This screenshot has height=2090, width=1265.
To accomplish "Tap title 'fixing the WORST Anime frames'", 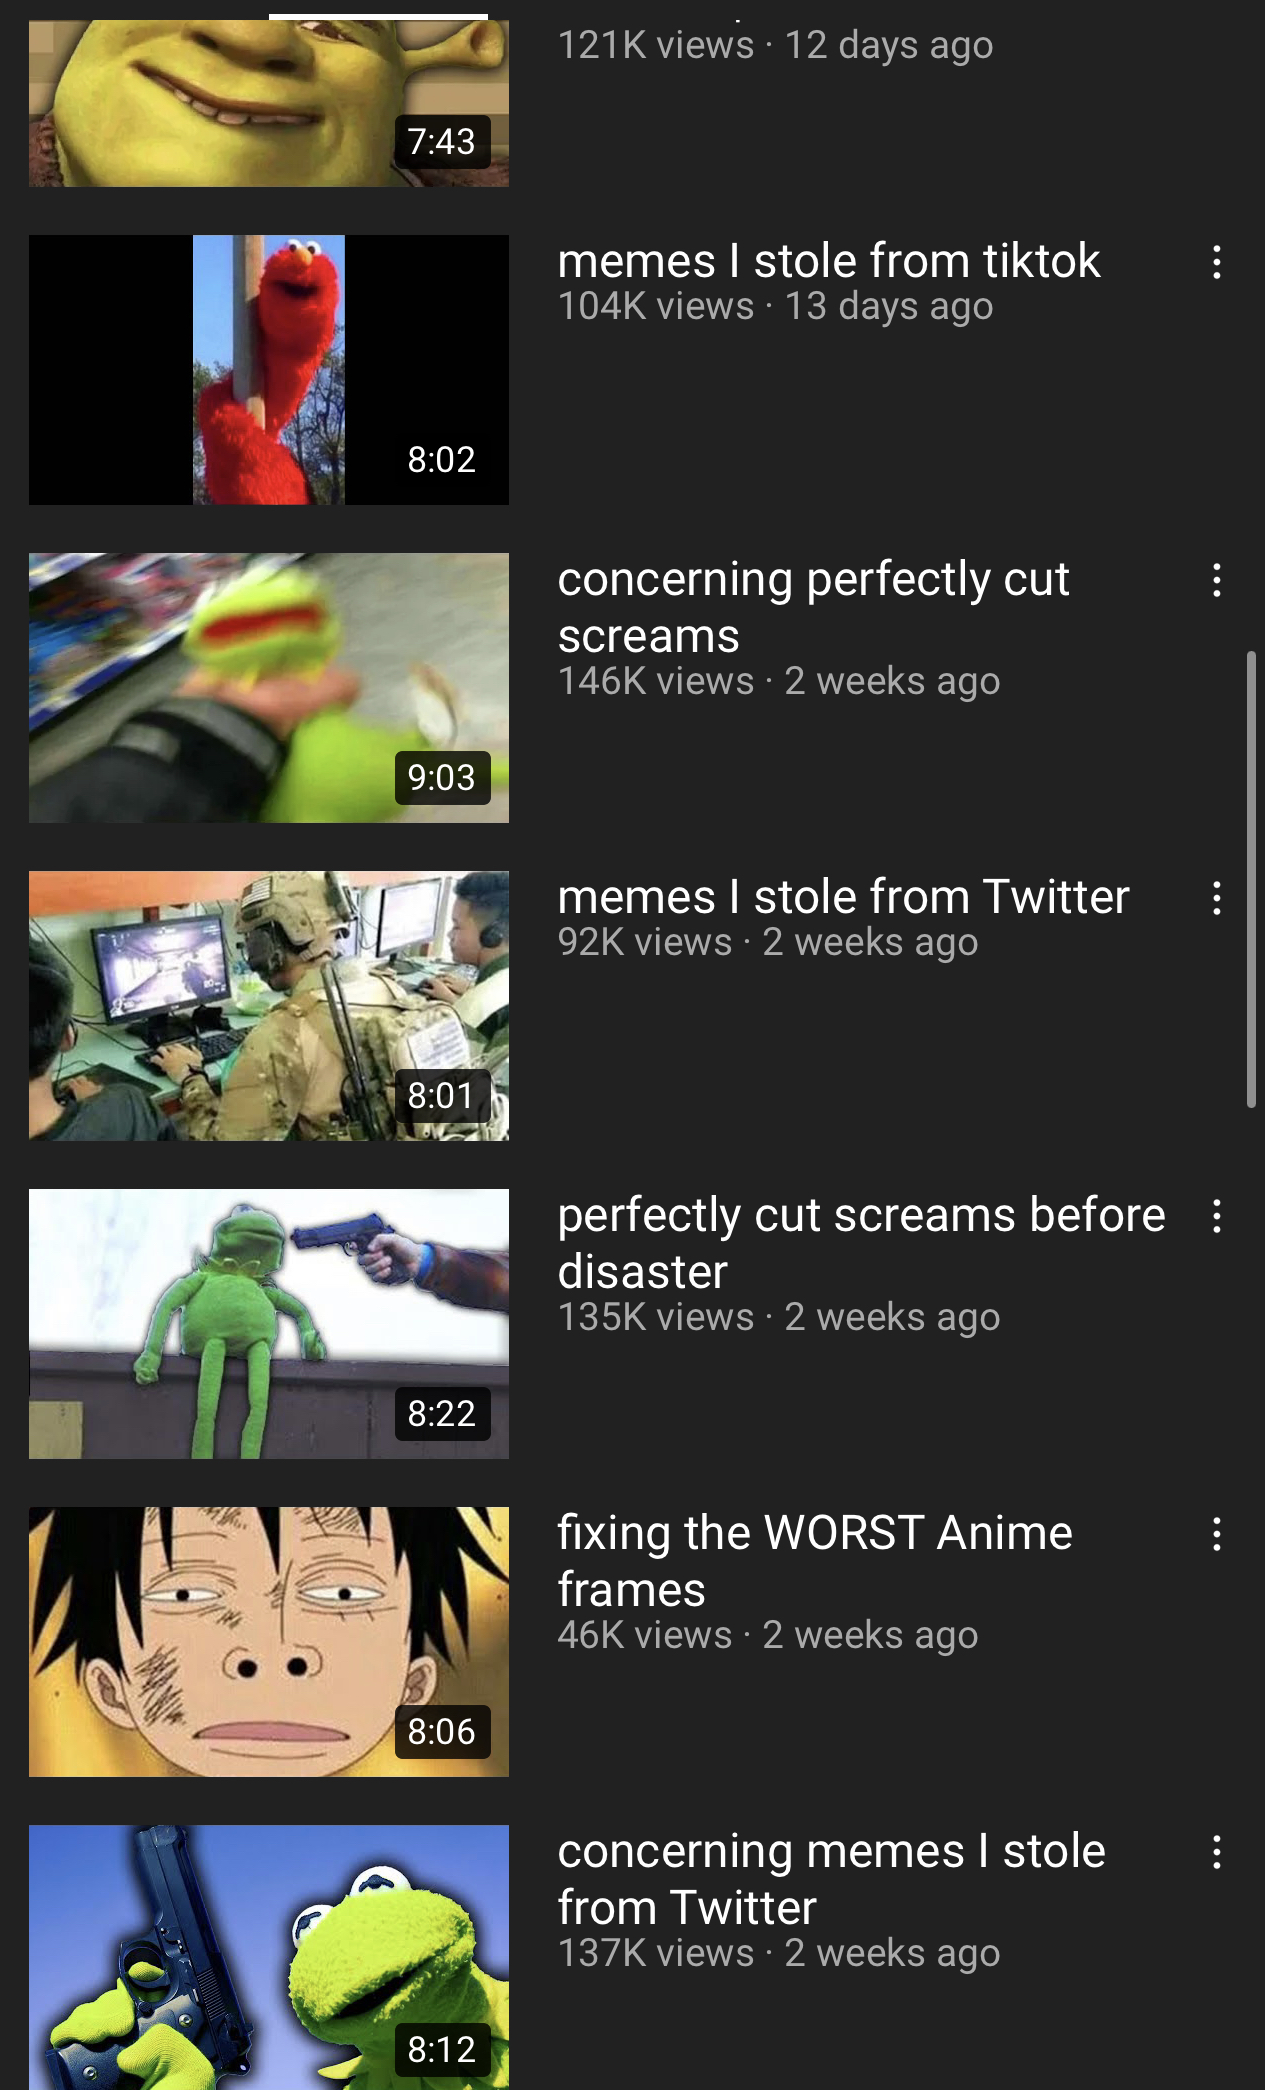I will tap(815, 1561).
